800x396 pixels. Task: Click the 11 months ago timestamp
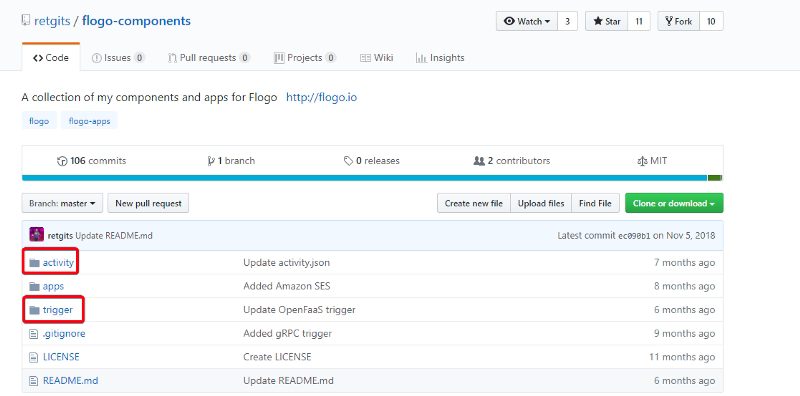click(x=682, y=357)
